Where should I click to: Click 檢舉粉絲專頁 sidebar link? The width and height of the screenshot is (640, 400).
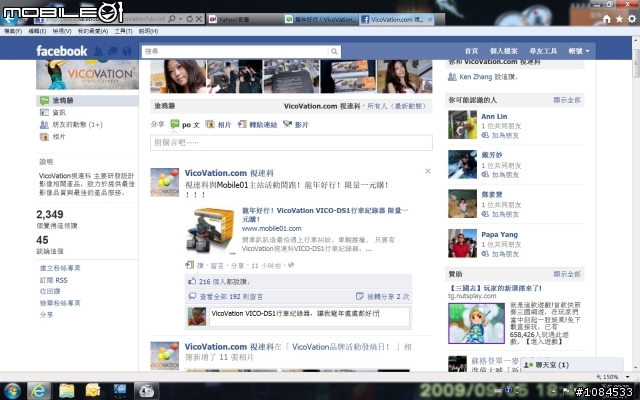pyautogui.click(x=60, y=303)
